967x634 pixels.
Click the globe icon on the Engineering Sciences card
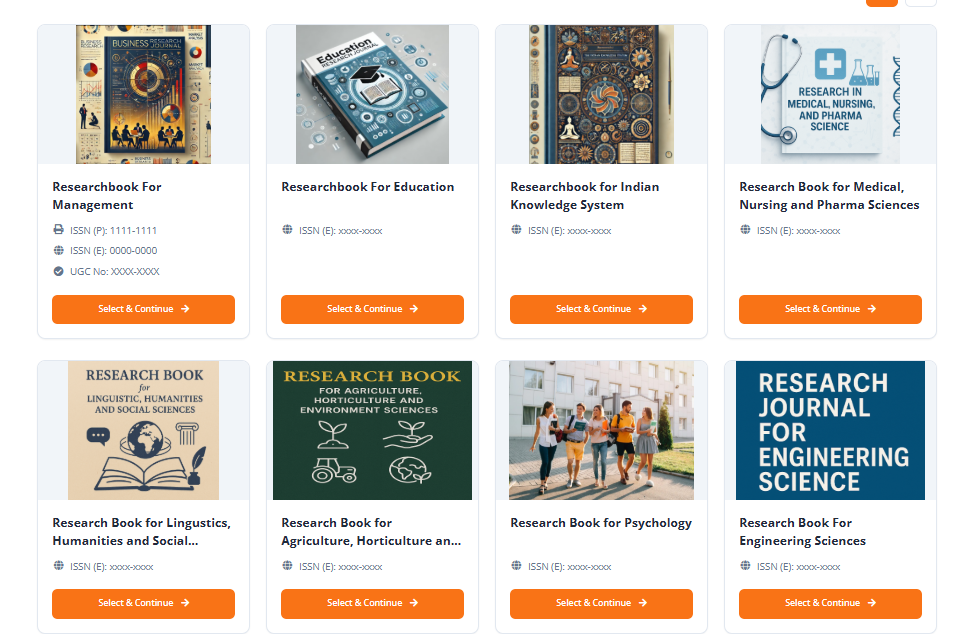tap(745, 566)
